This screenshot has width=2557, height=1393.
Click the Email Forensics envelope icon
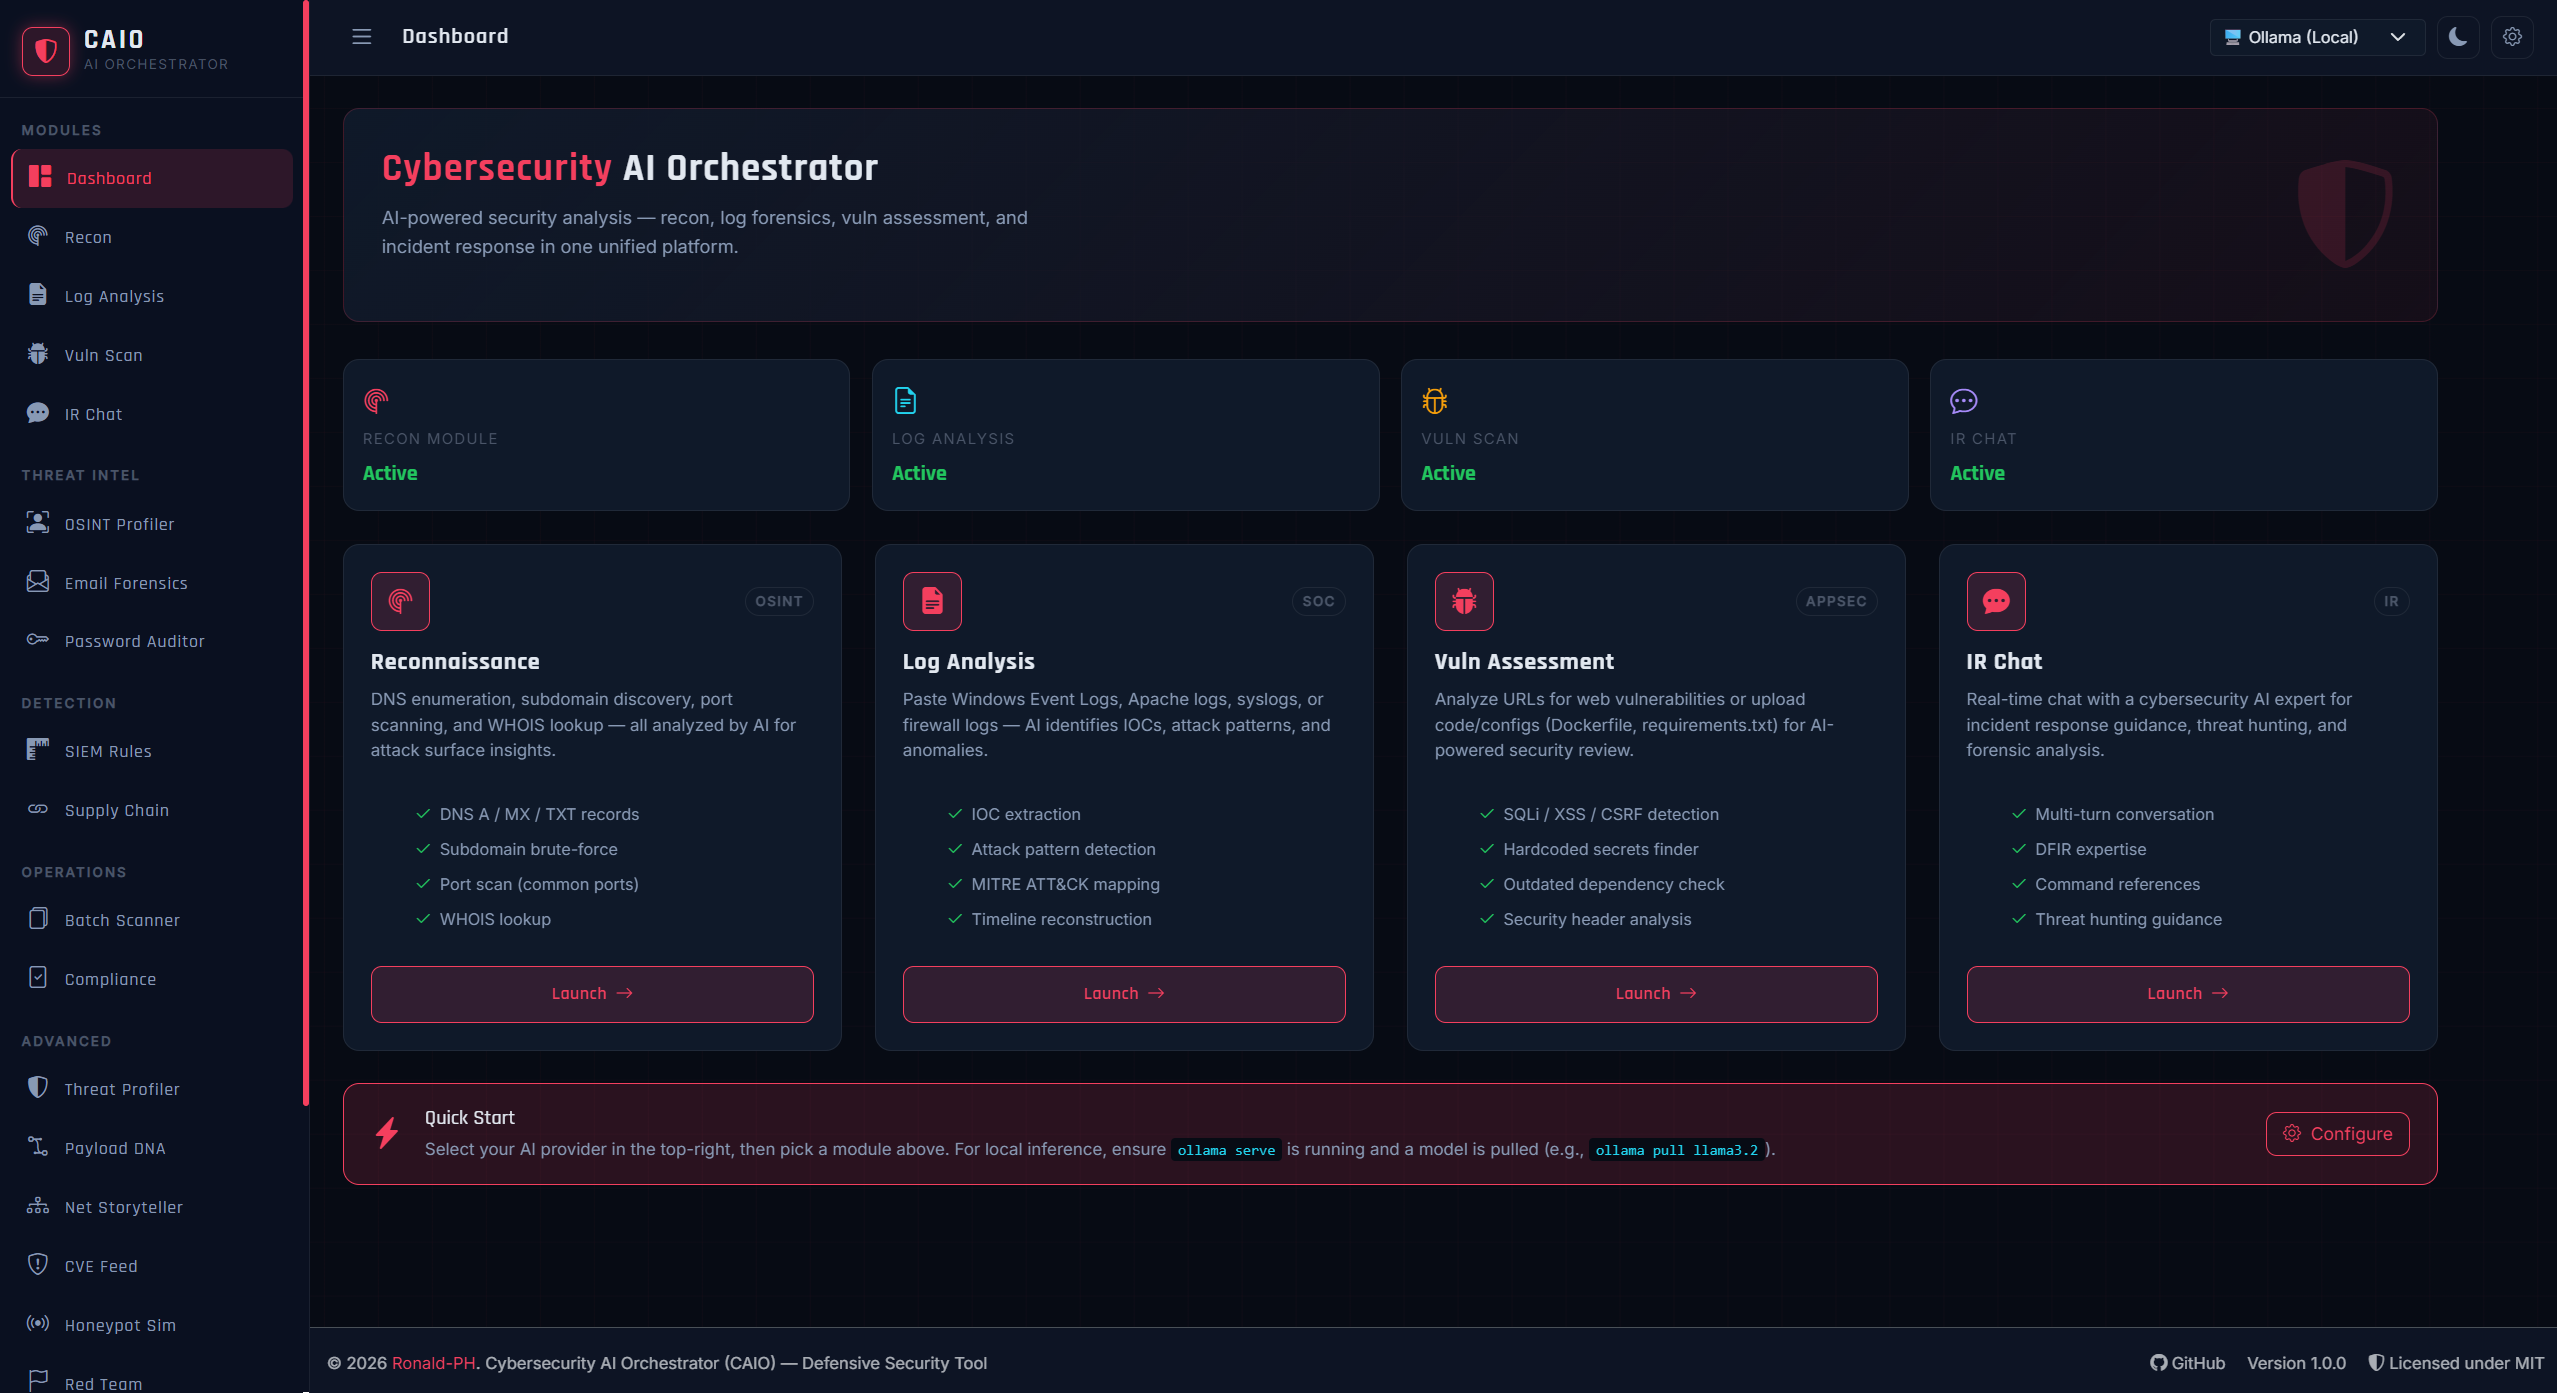tap(38, 581)
